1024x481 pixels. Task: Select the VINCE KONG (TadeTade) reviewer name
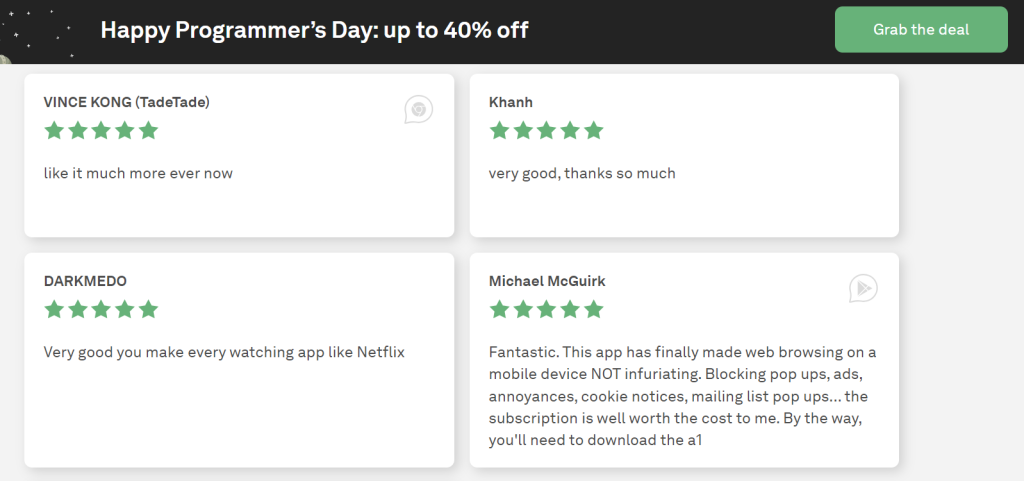click(126, 102)
